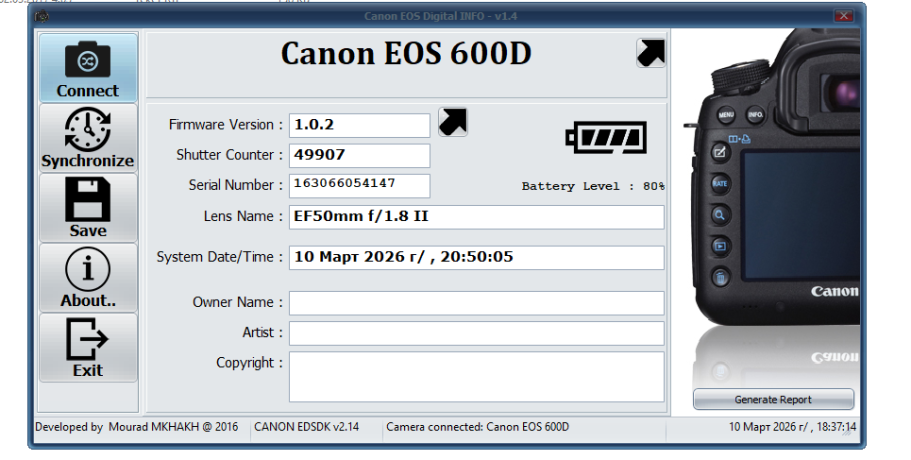
Task: Focus the Copyright text area
Action: [476, 376]
